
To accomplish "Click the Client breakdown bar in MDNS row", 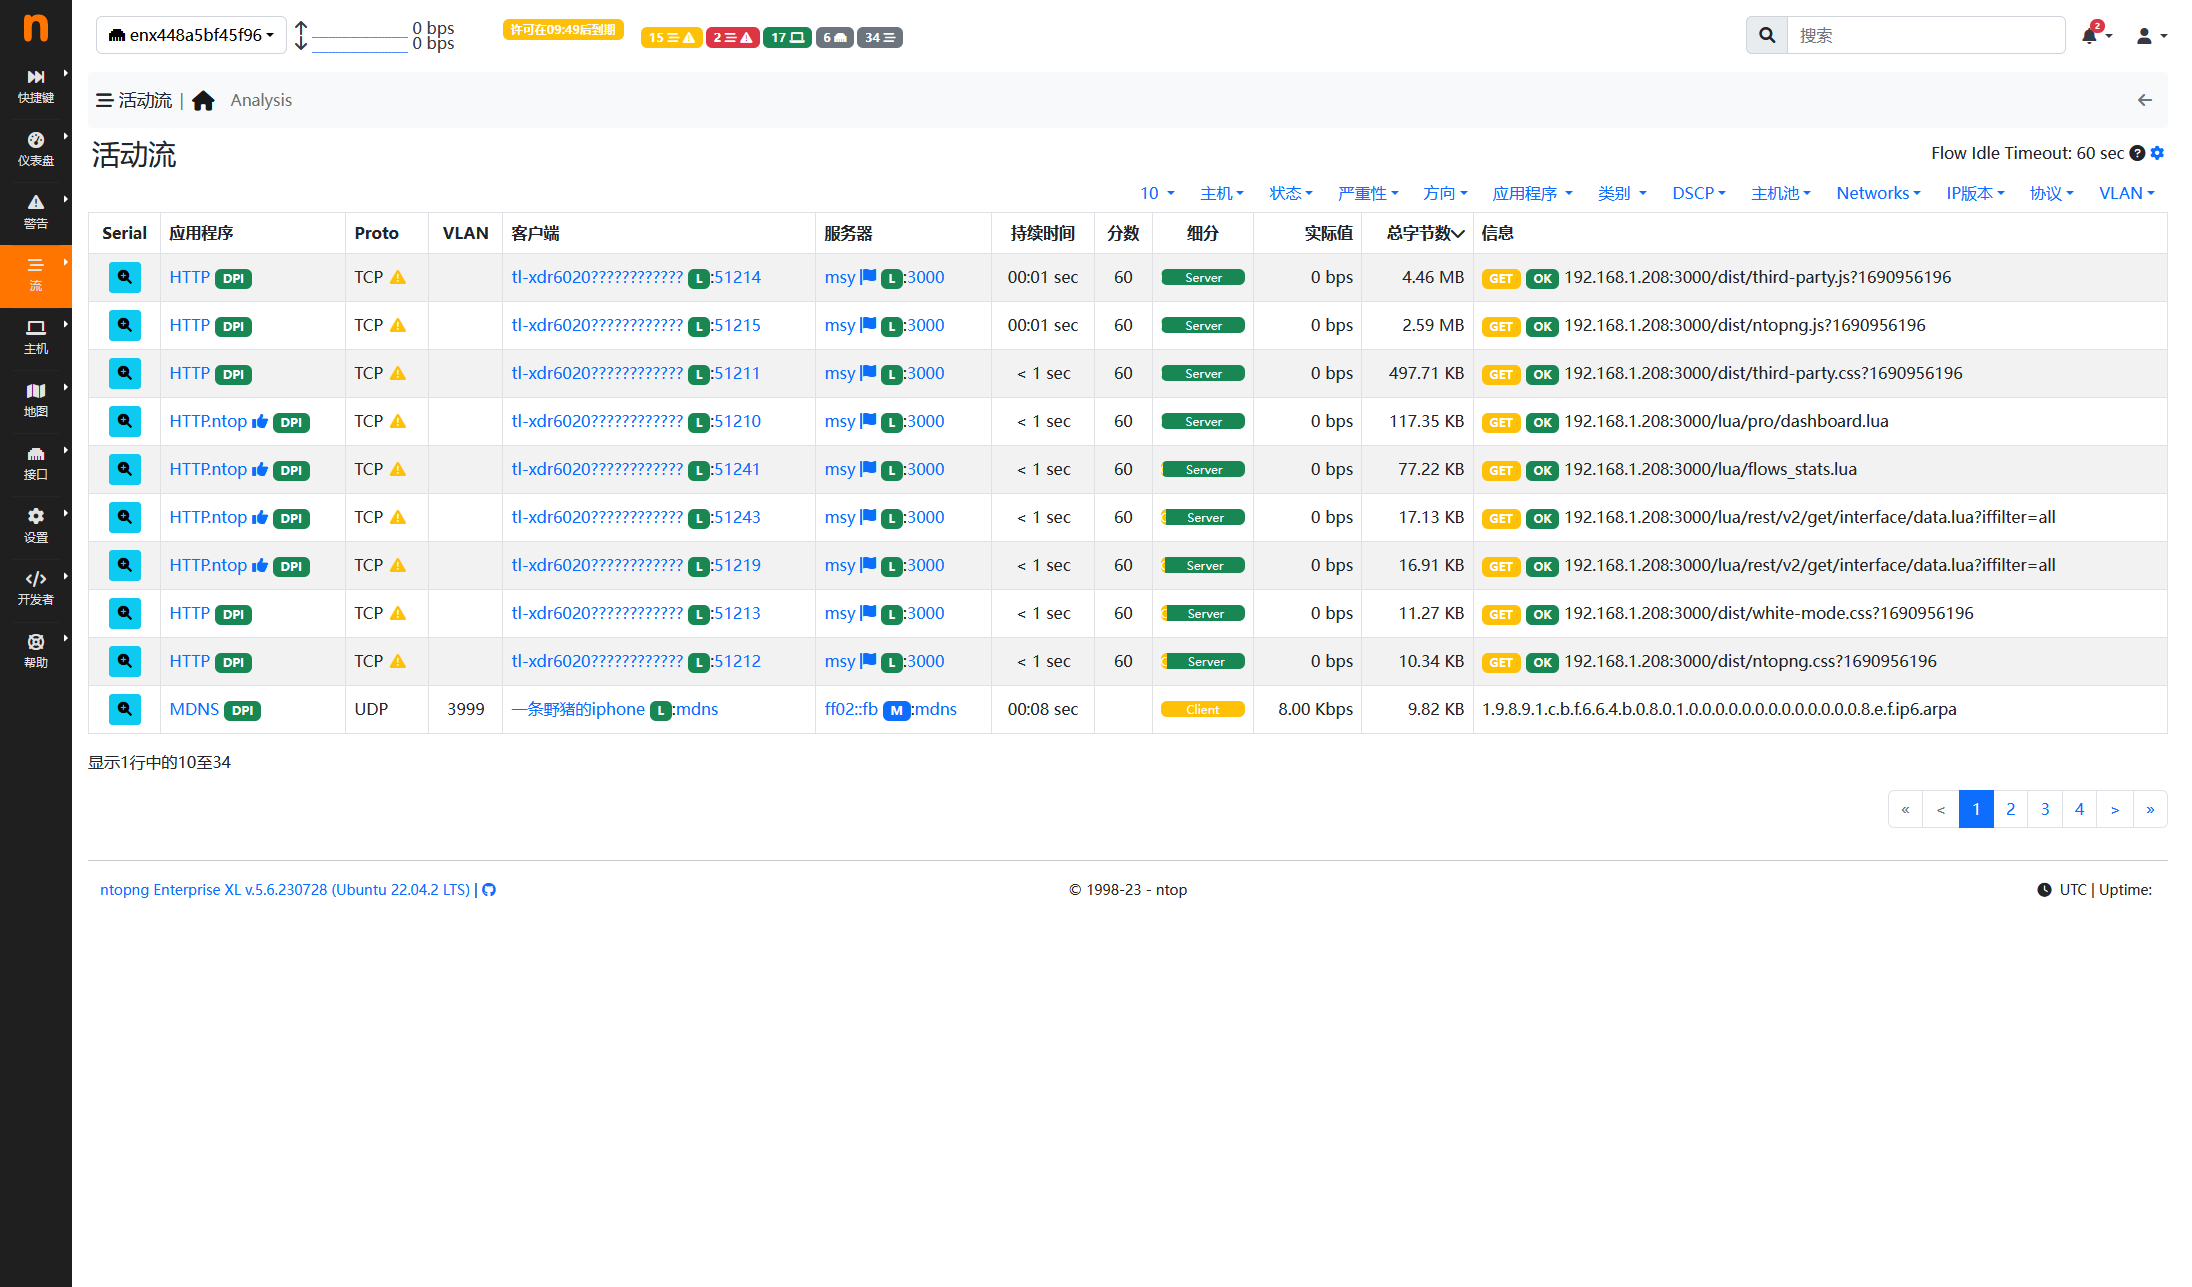I will pos(1203,709).
